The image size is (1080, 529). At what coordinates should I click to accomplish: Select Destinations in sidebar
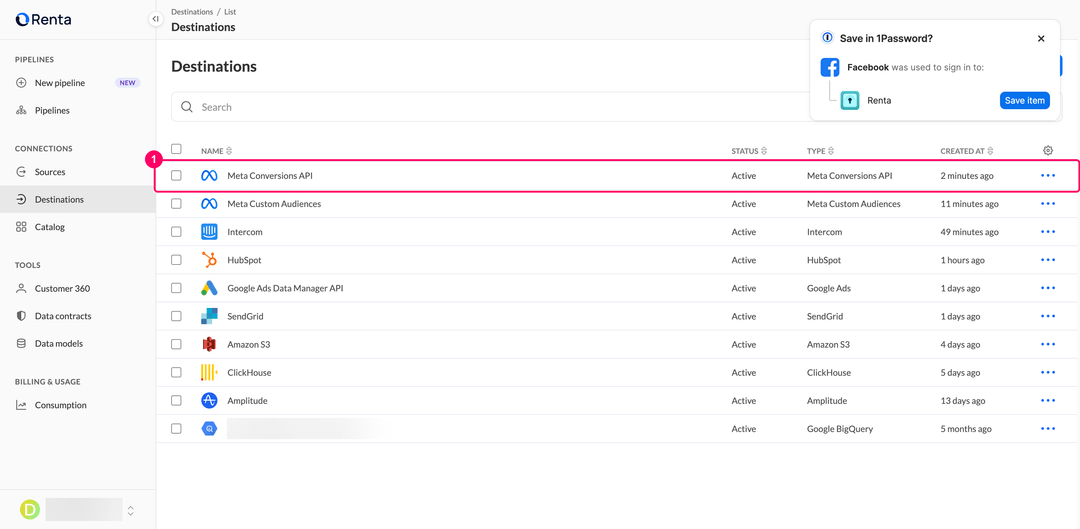pos(77,199)
